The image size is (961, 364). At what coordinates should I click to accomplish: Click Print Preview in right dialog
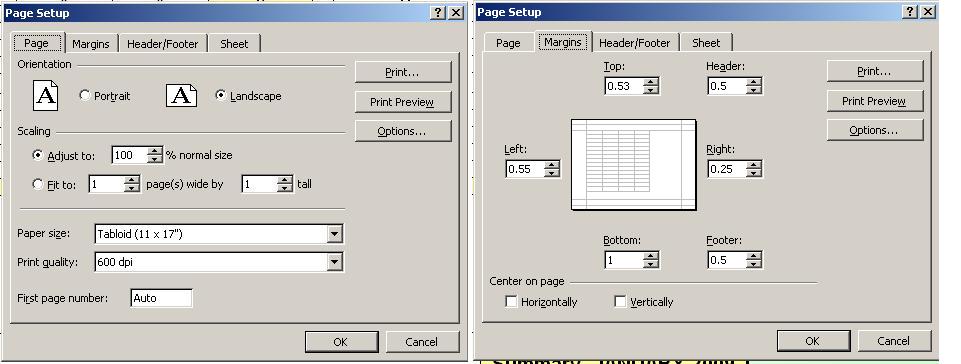click(875, 100)
